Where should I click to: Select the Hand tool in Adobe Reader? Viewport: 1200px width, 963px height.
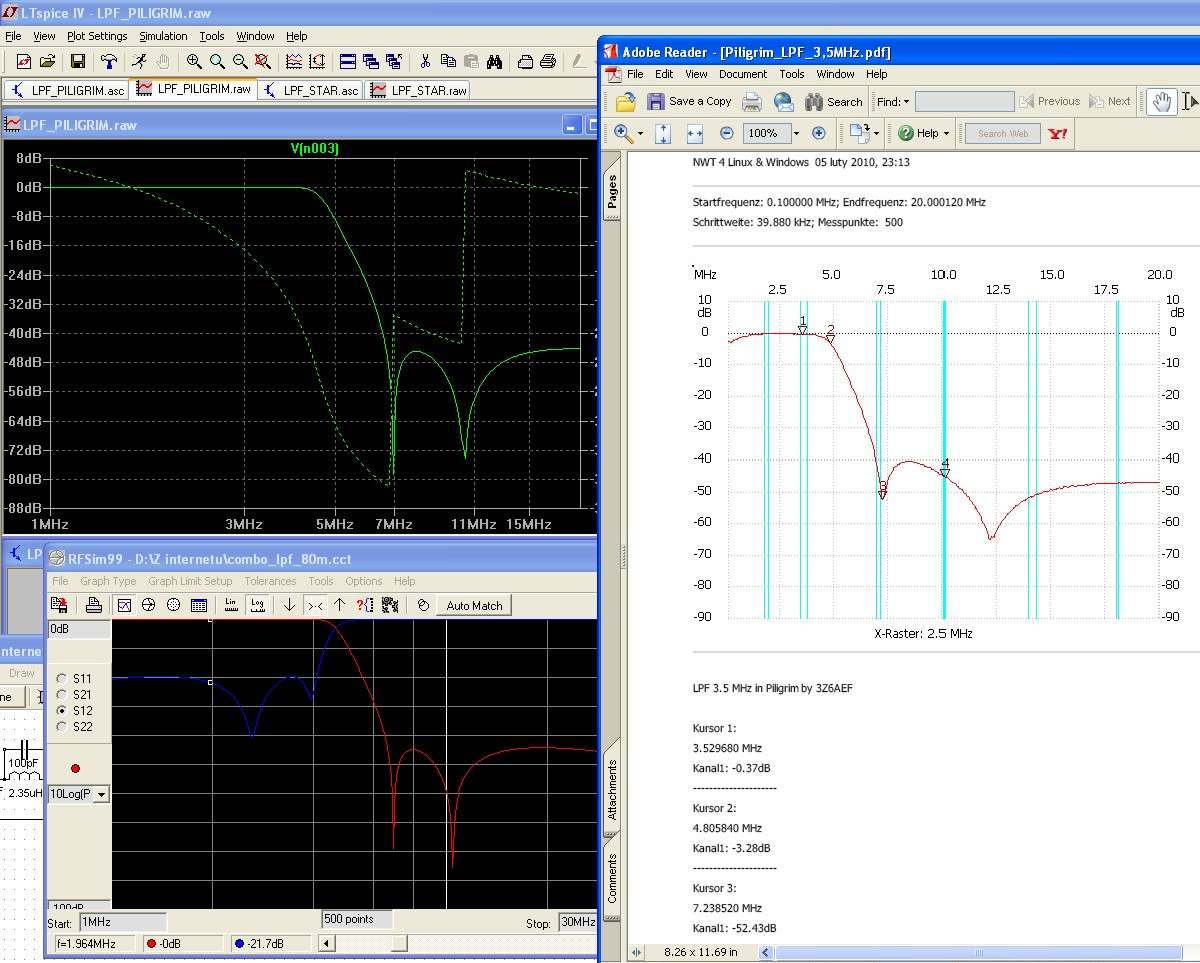click(x=1161, y=101)
